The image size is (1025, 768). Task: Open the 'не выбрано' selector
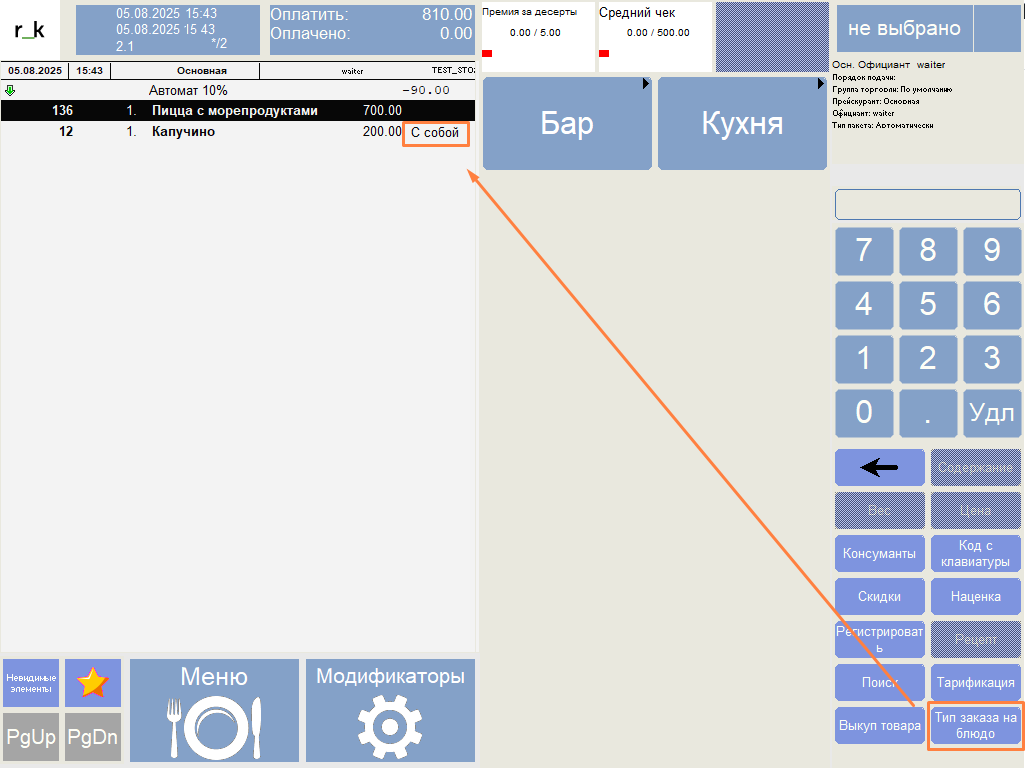903,29
